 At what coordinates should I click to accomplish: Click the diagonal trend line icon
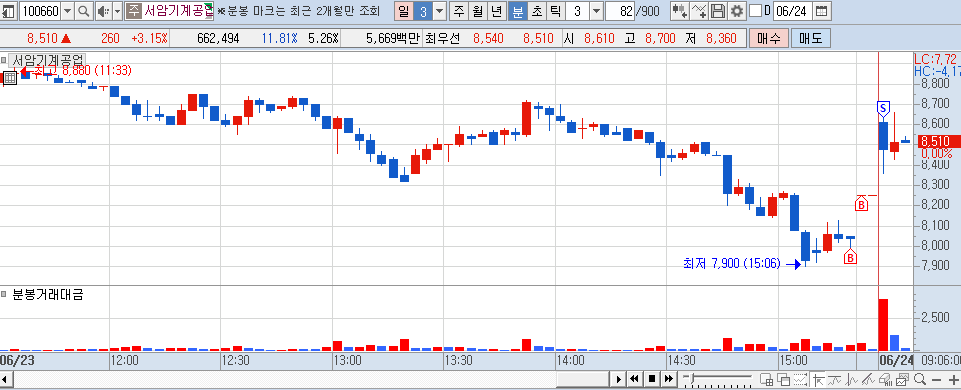click(x=869, y=379)
